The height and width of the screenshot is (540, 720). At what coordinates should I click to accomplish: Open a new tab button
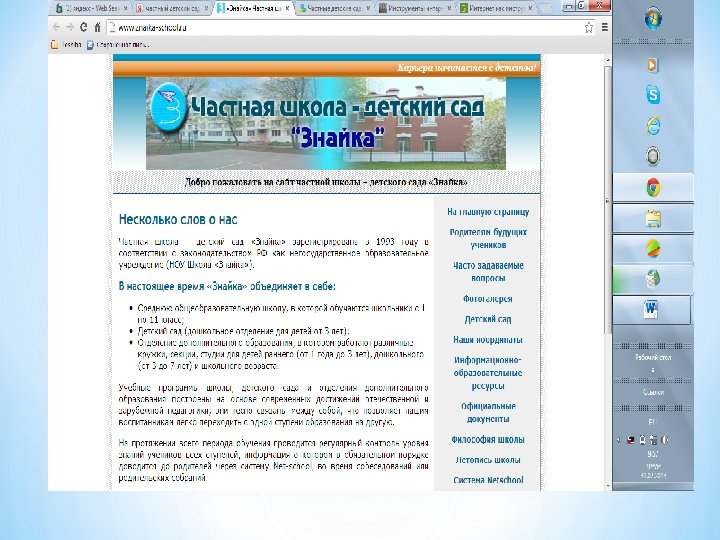click(x=546, y=8)
